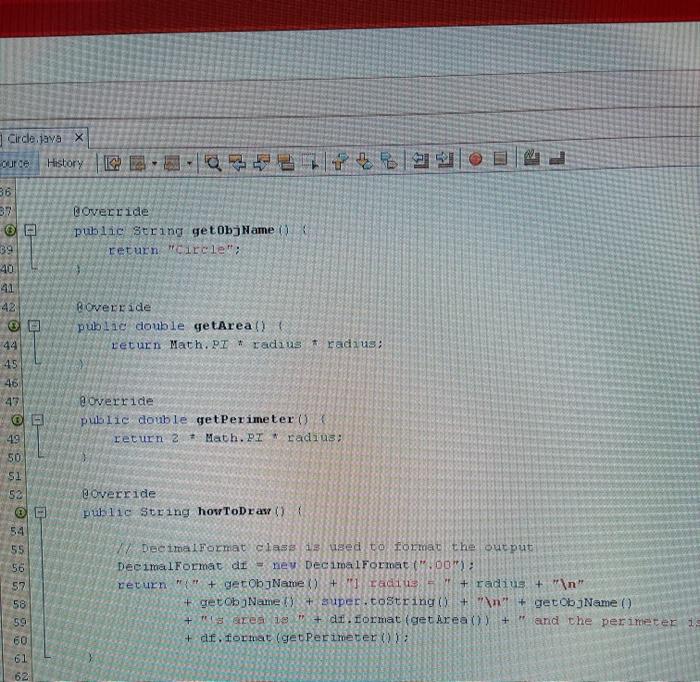The height and width of the screenshot is (682, 700).
Task: Close the Circle.java tab
Action: 79,137
